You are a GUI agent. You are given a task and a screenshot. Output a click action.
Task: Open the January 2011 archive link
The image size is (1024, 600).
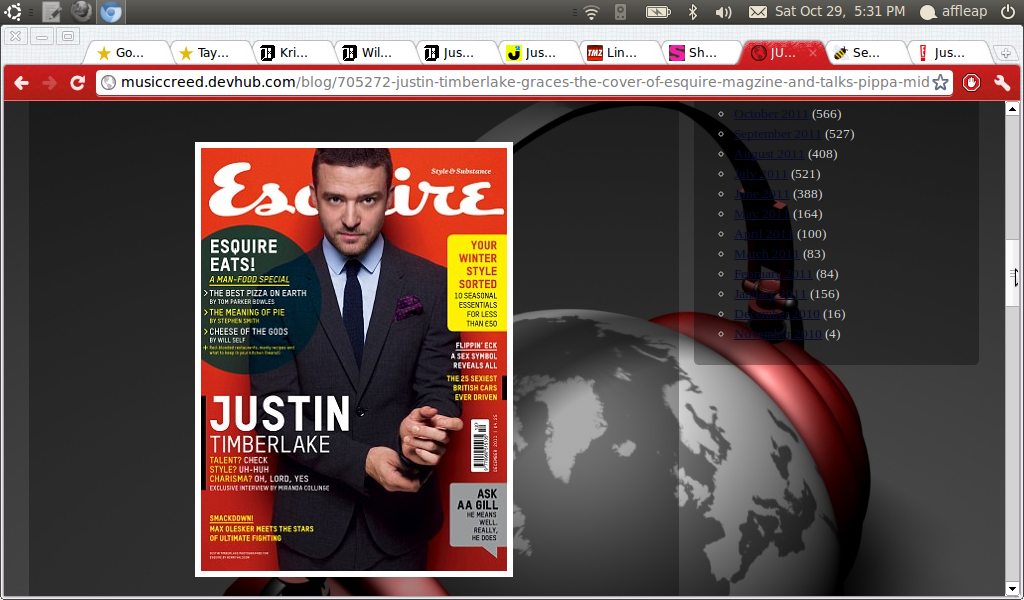click(x=770, y=294)
